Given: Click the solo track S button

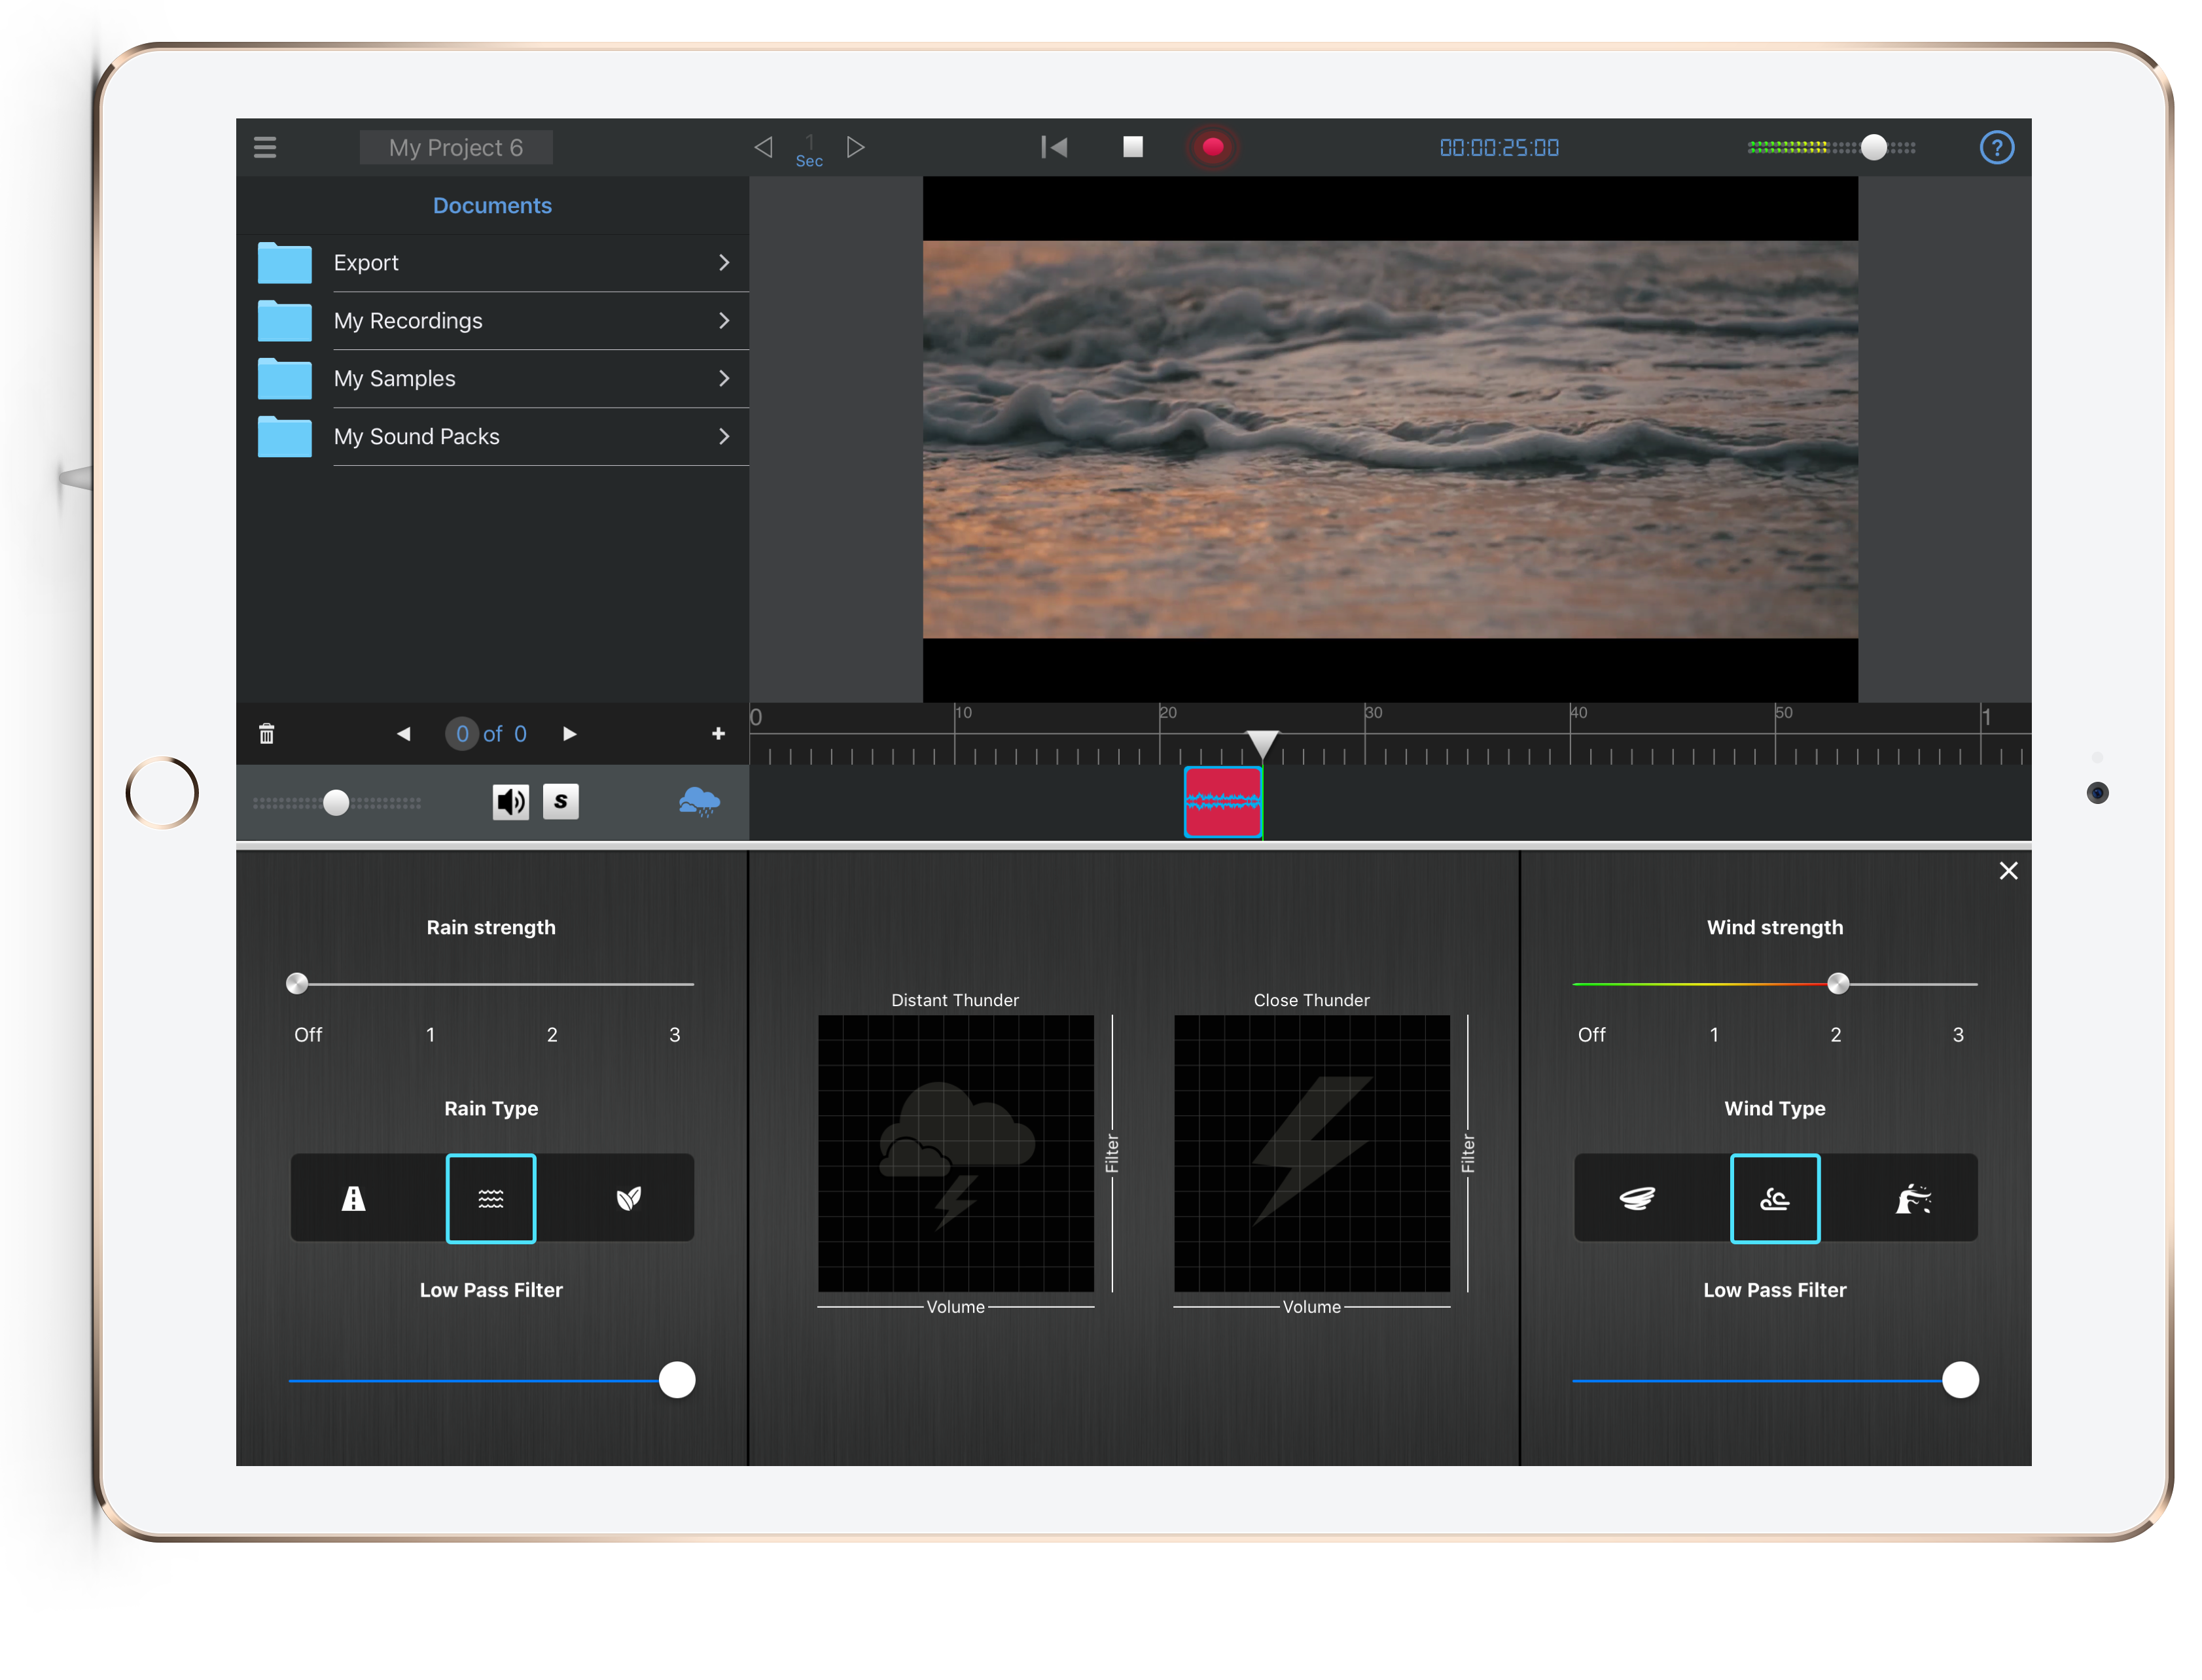Looking at the screenshot, I should tap(561, 801).
